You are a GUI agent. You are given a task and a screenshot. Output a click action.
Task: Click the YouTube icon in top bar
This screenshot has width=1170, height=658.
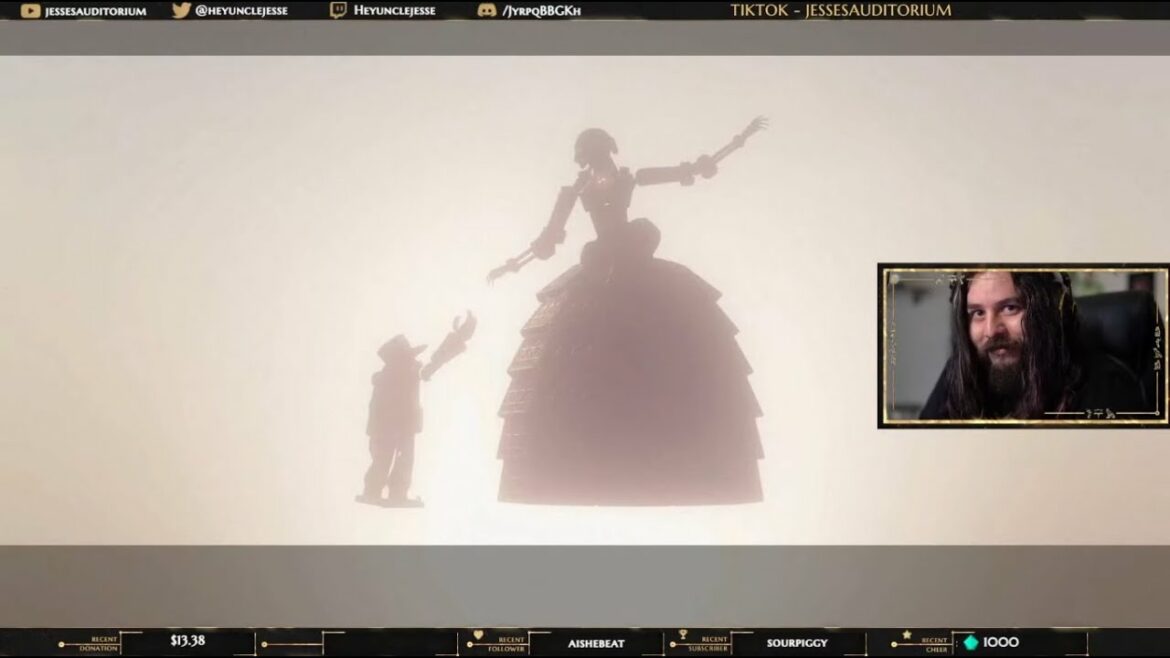(x=31, y=11)
